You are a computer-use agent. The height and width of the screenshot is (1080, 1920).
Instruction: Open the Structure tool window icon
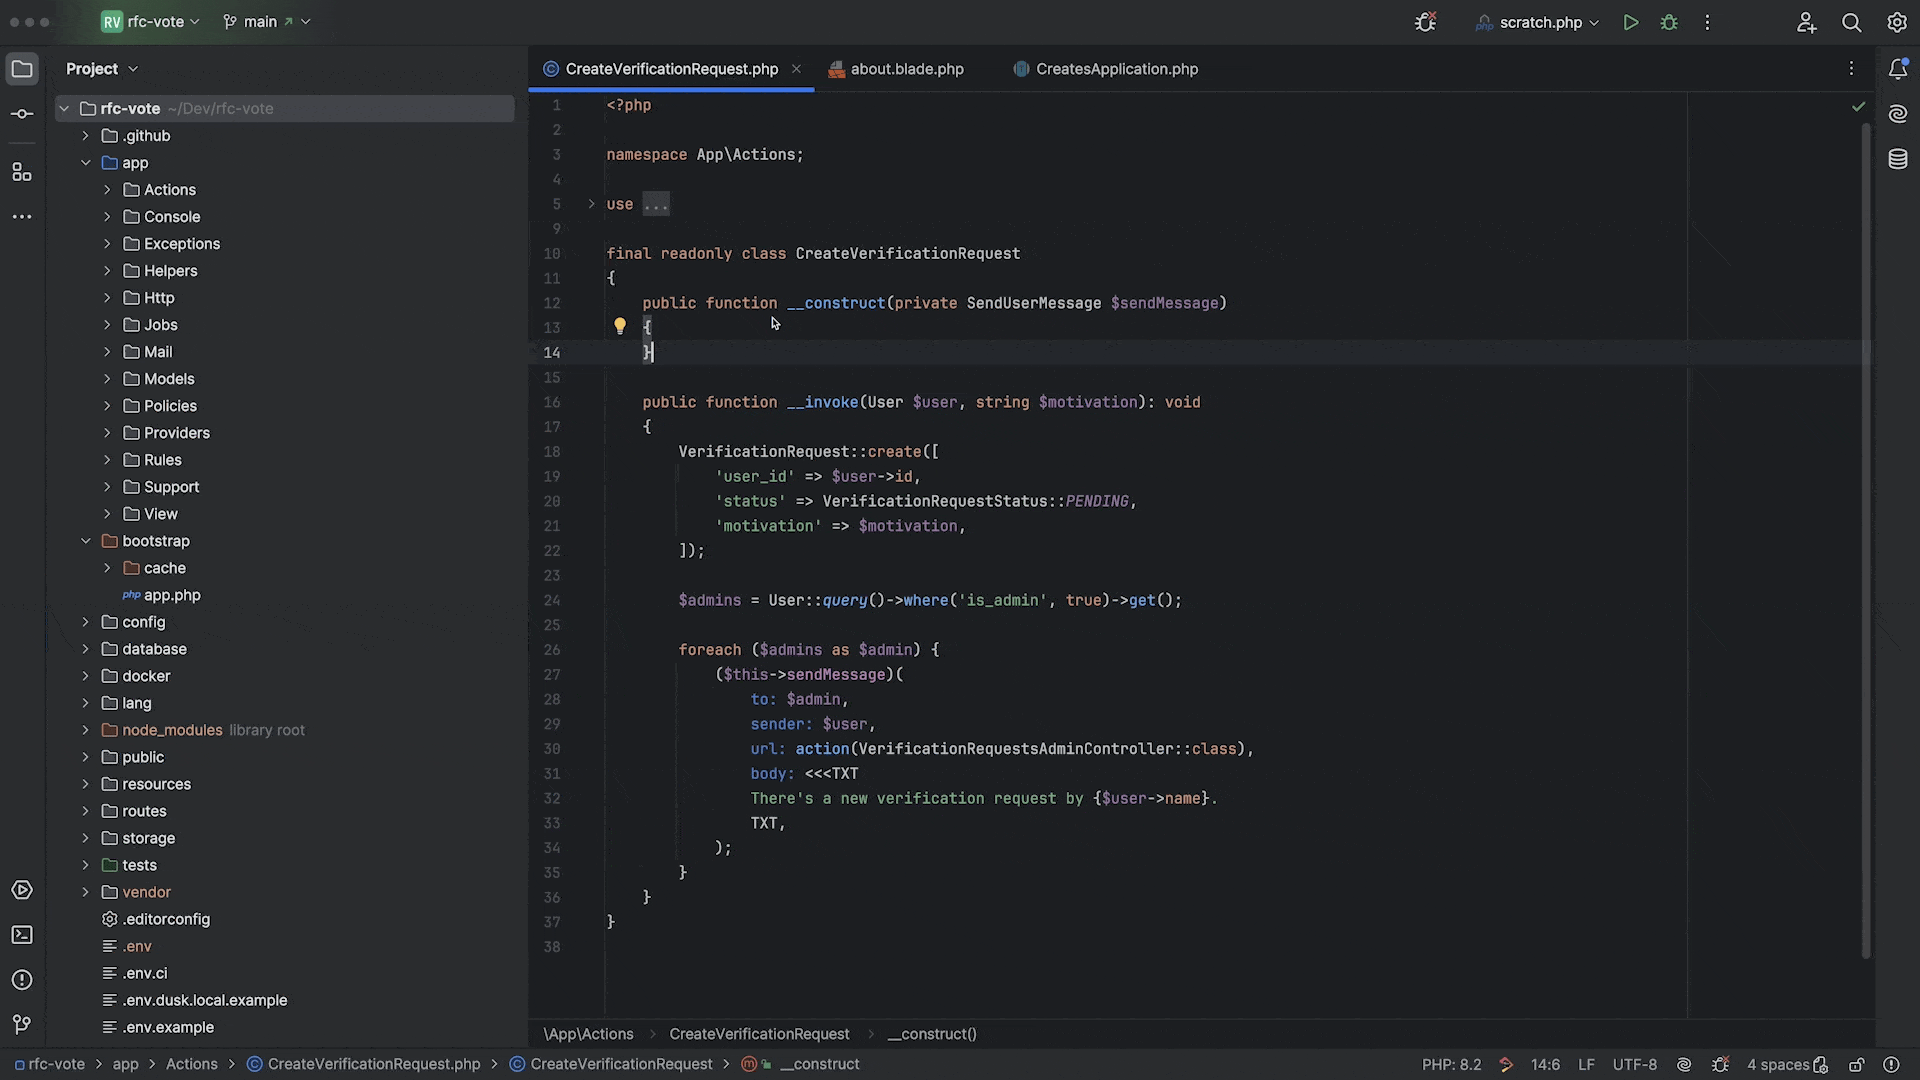[22, 172]
